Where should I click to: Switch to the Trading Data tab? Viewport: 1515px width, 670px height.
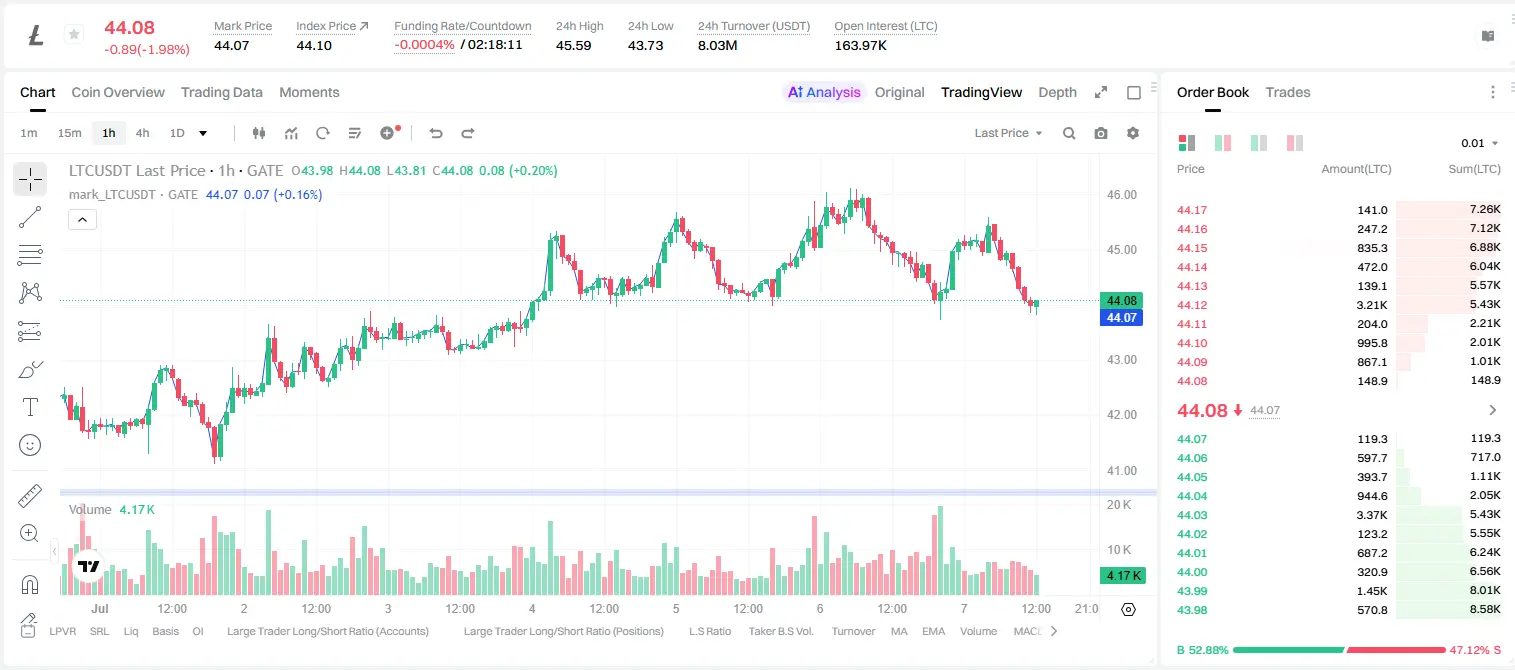[222, 92]
